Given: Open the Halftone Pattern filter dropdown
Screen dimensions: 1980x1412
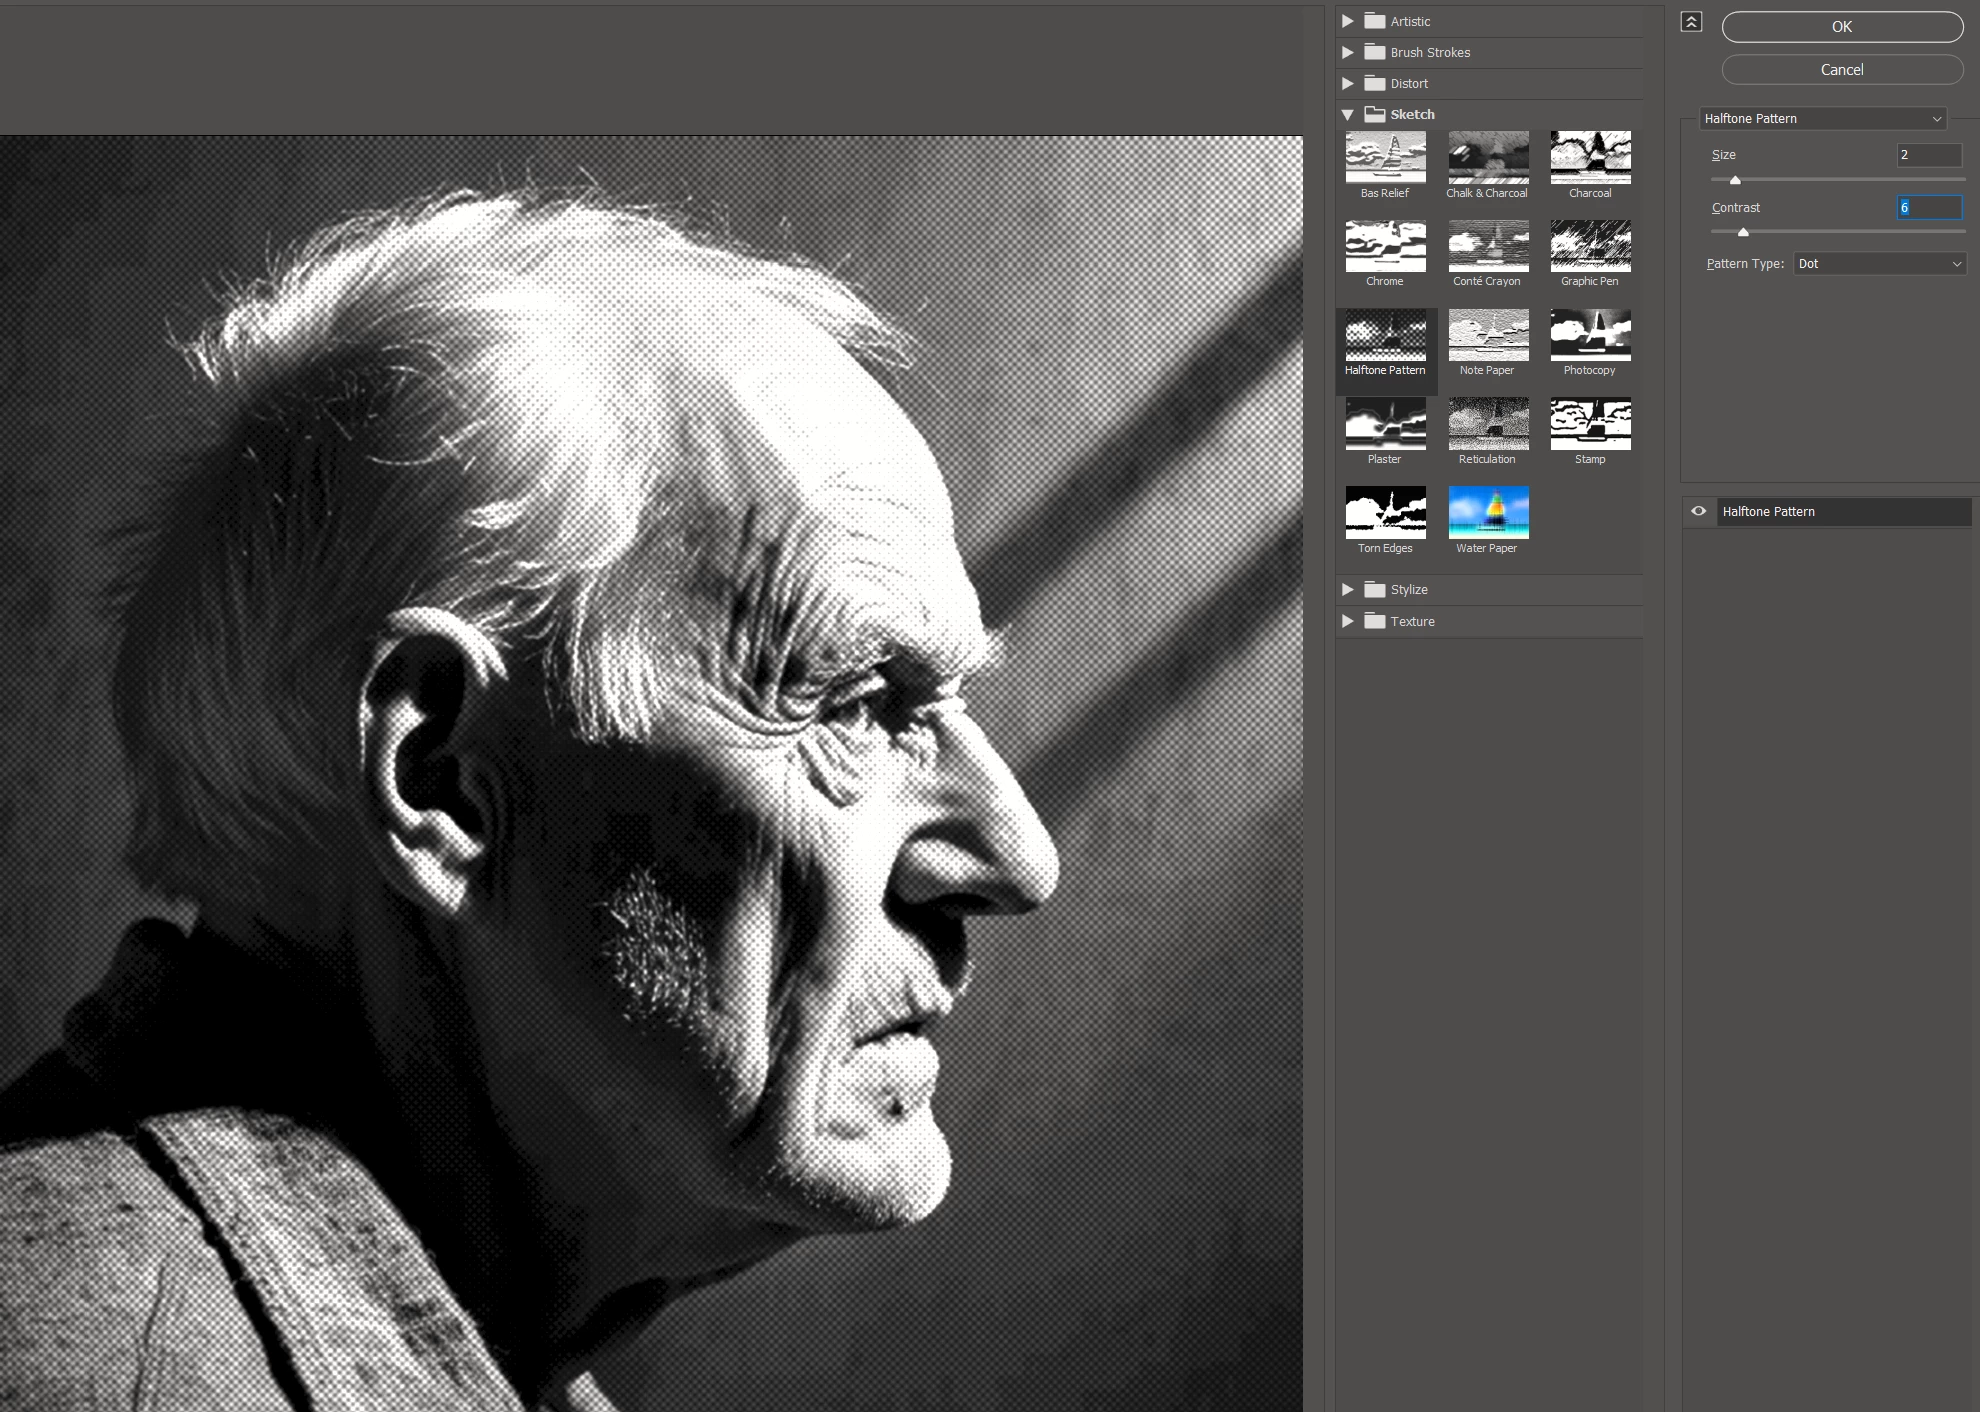Looking at the screenshot, I should point(1822,119).
